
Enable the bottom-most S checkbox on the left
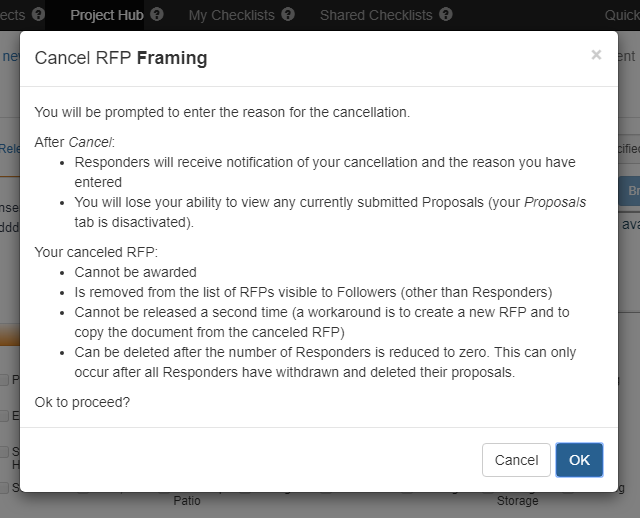[4, 487]
